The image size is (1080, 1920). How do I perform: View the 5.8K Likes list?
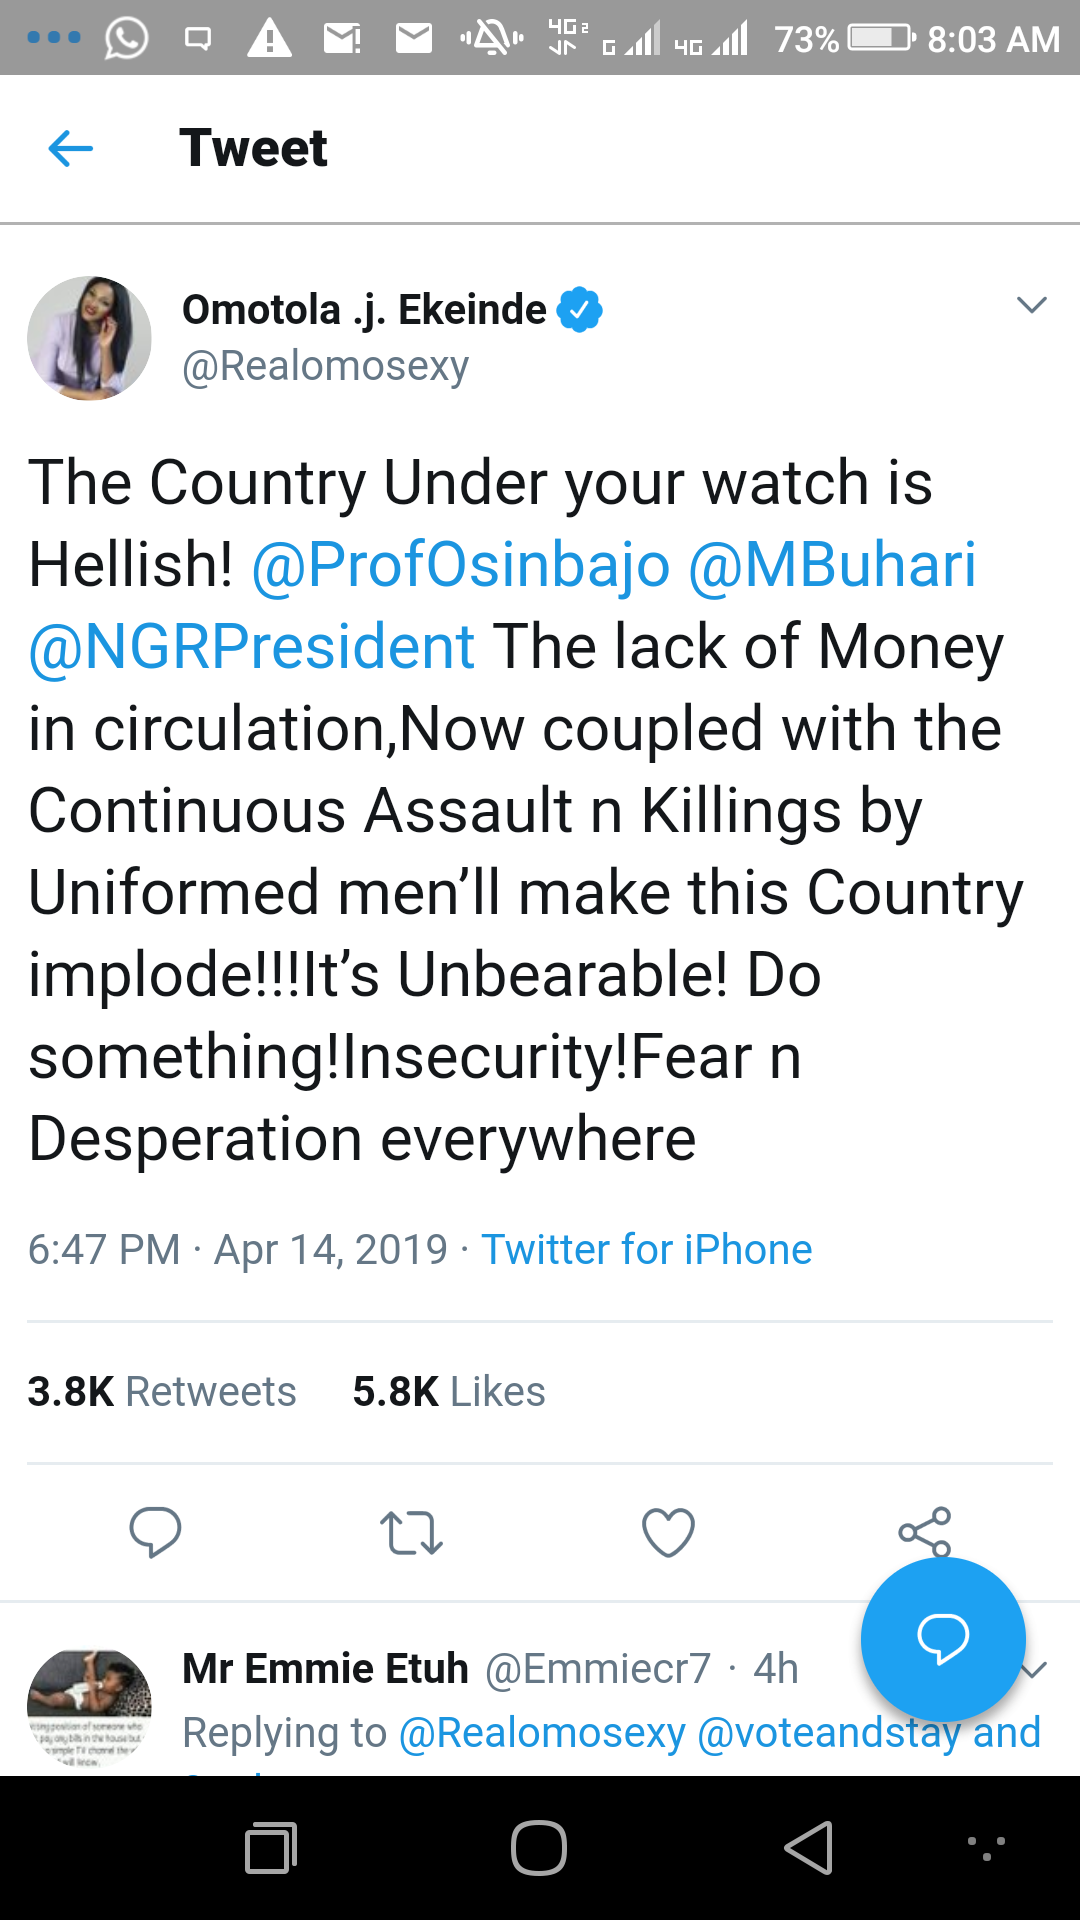click(449, 1391)
